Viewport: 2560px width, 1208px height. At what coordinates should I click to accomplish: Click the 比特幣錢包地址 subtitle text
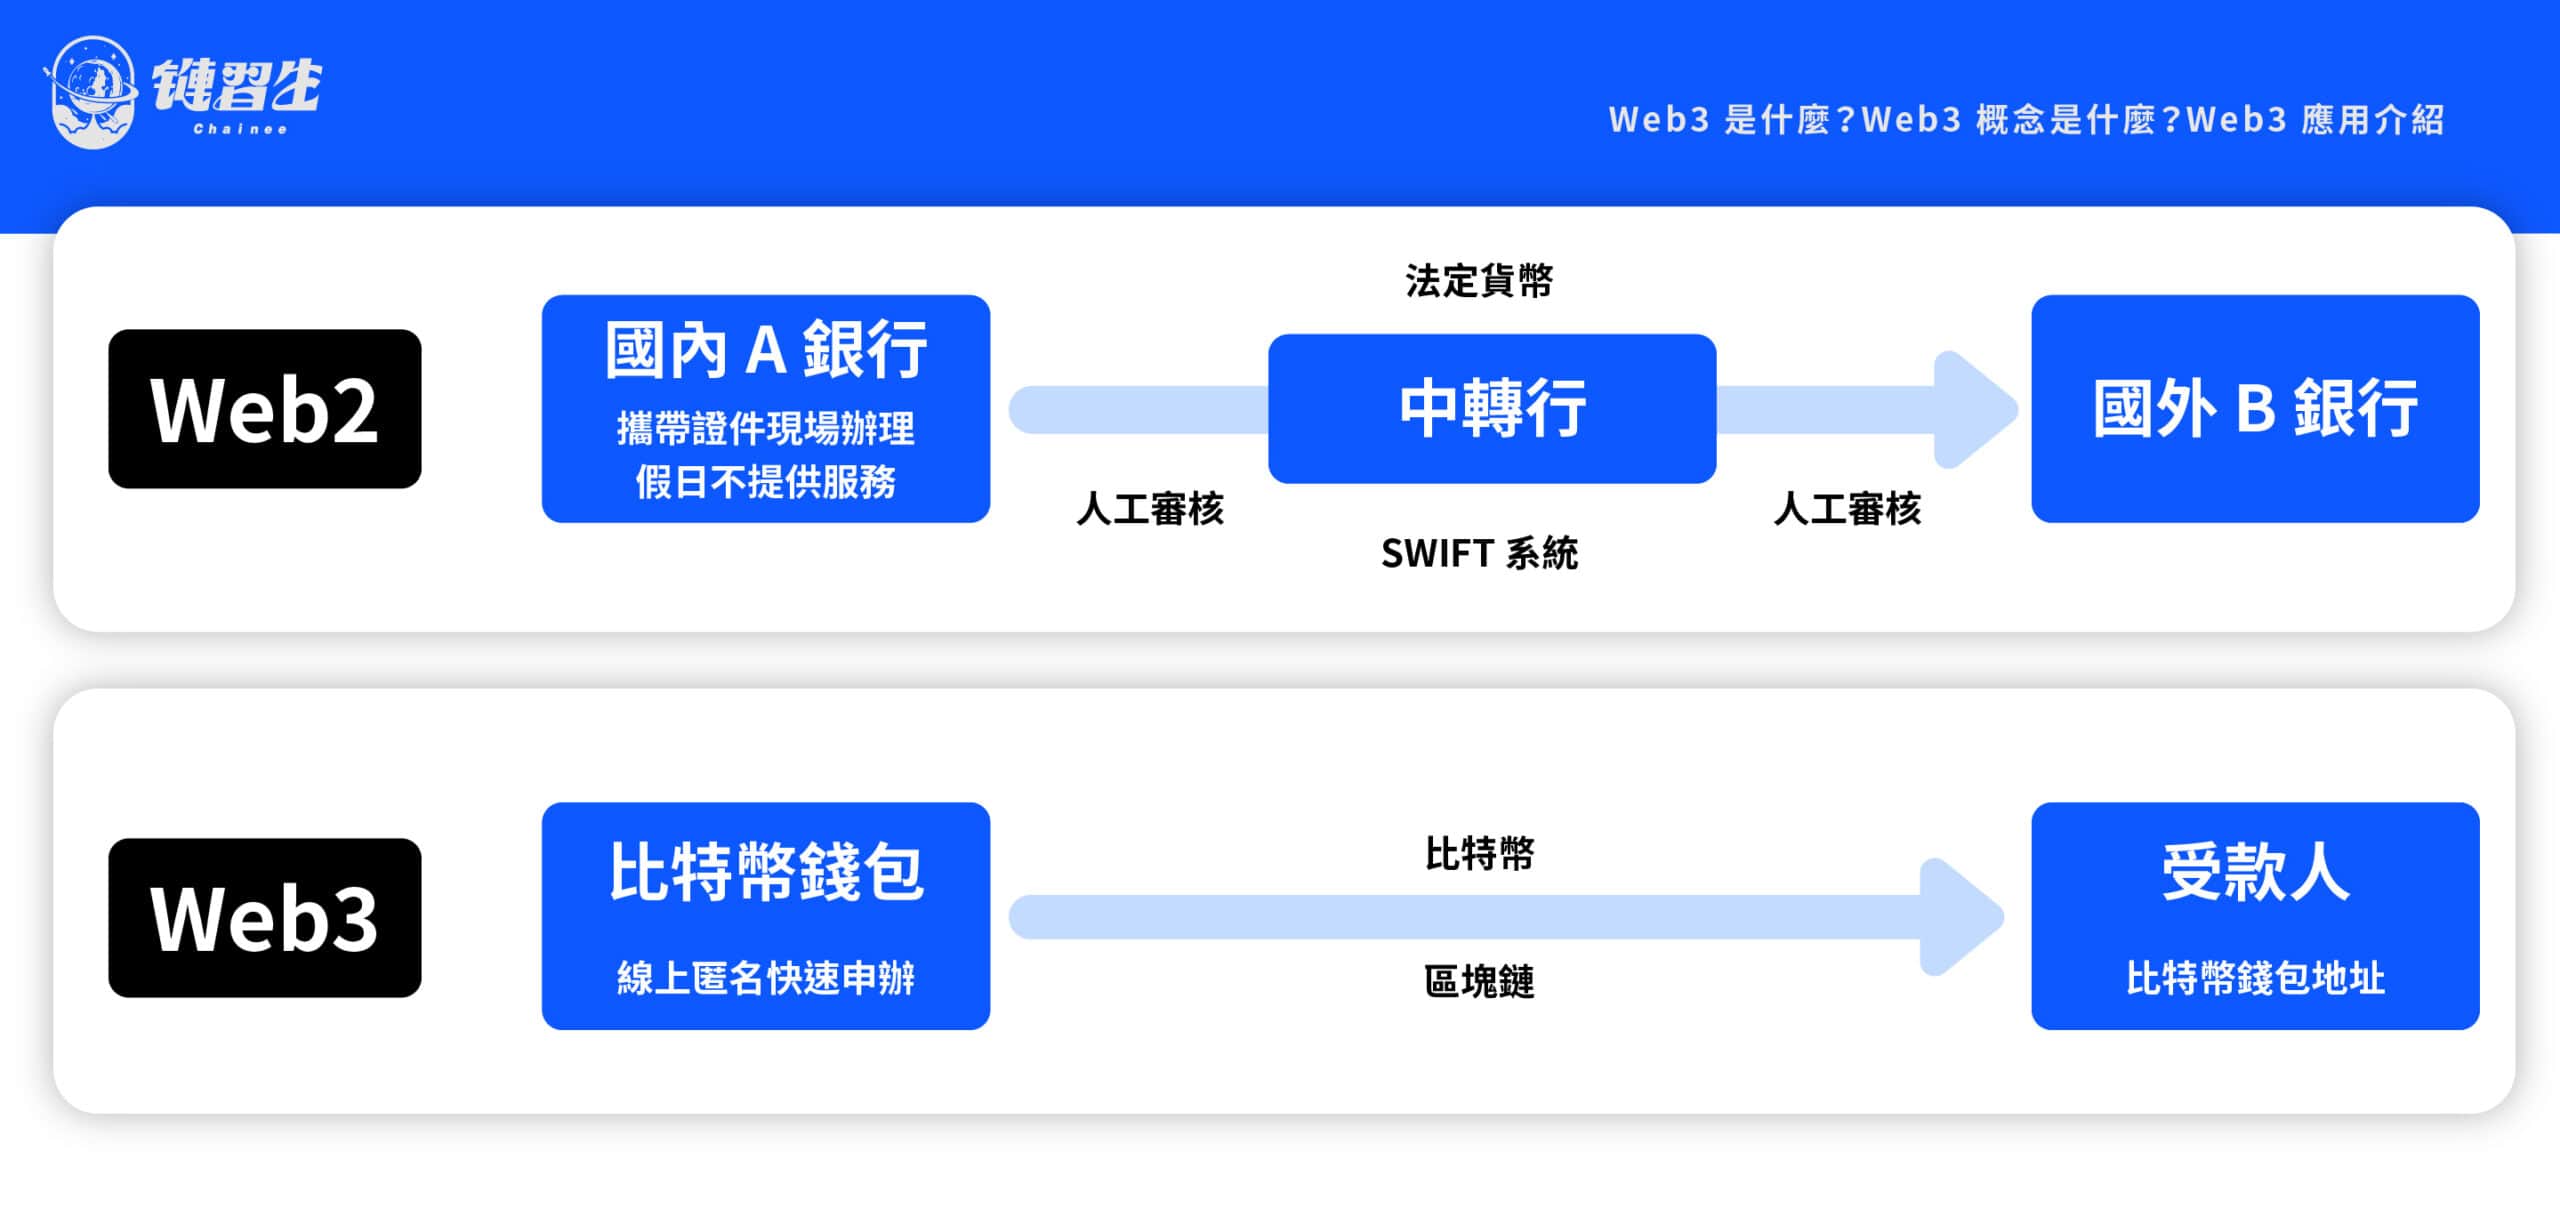tap(2255, 977)
